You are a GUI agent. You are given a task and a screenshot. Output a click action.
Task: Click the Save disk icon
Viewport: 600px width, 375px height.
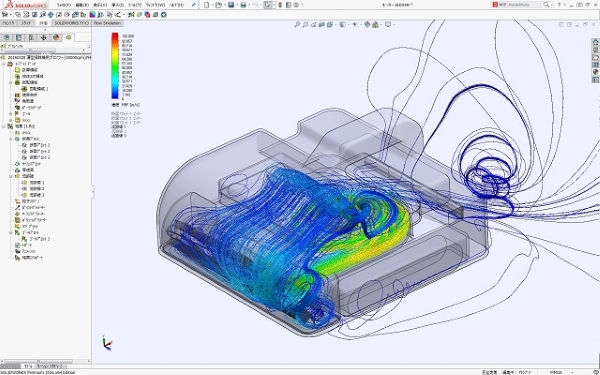click(x=231, y=5)
